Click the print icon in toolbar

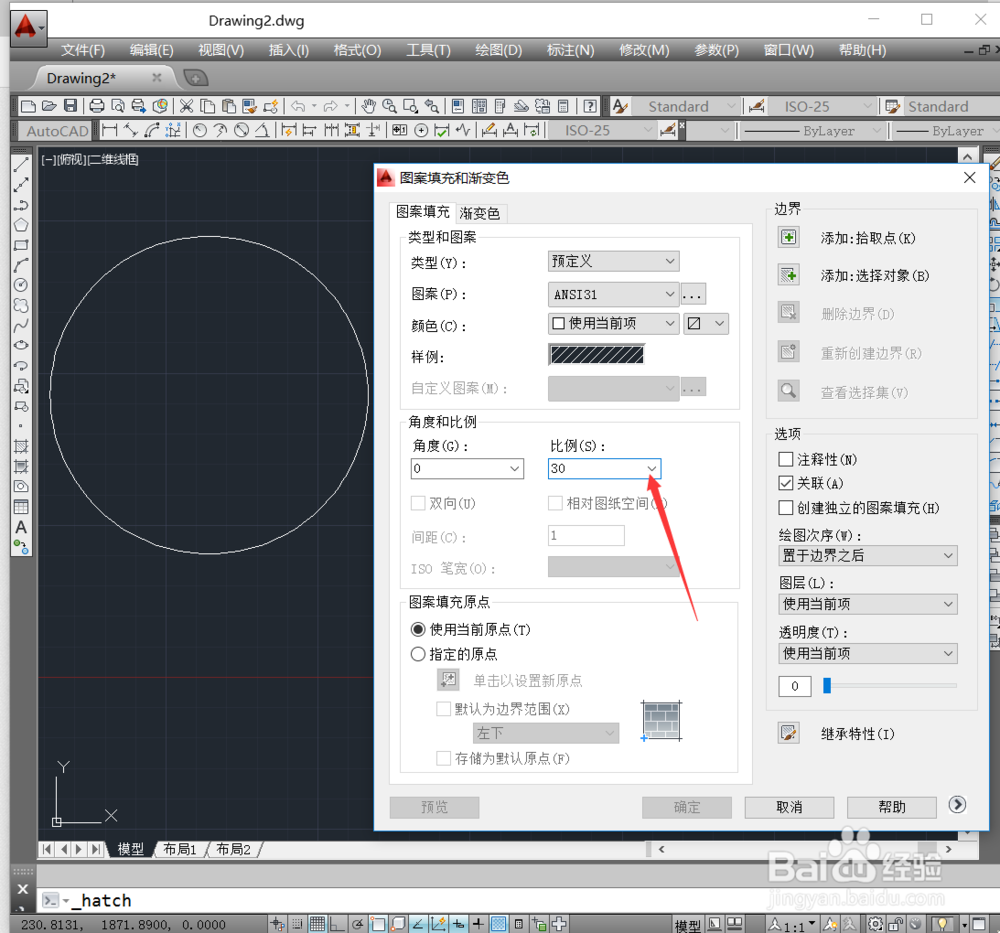pos(96,106)
